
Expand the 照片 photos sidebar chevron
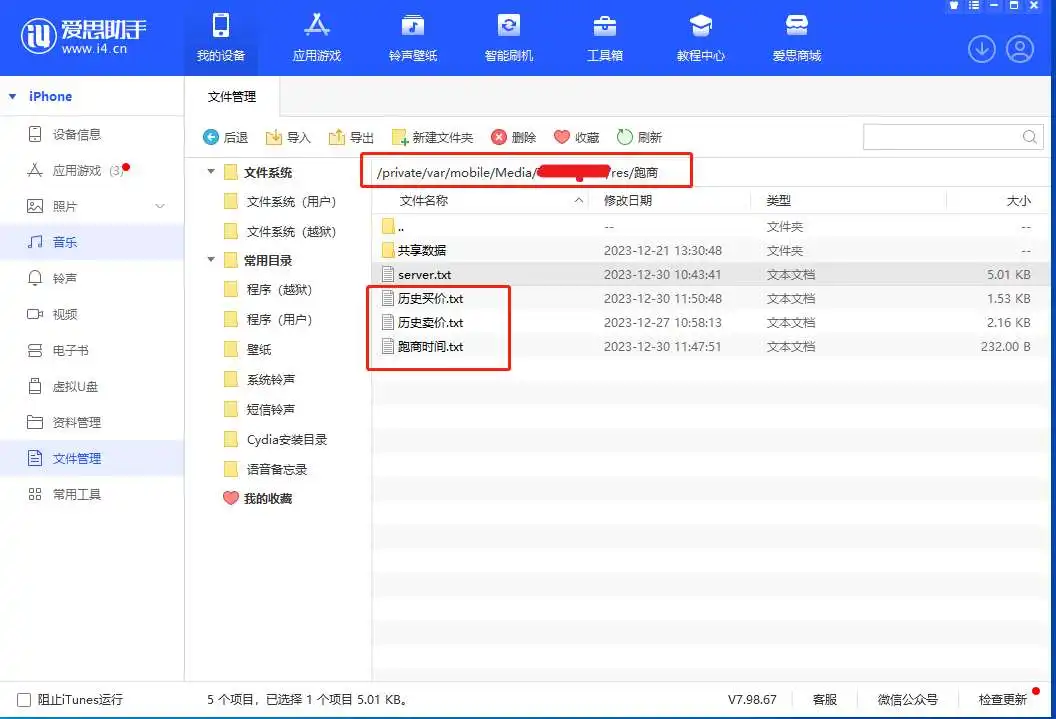click(x=160, y=206)
